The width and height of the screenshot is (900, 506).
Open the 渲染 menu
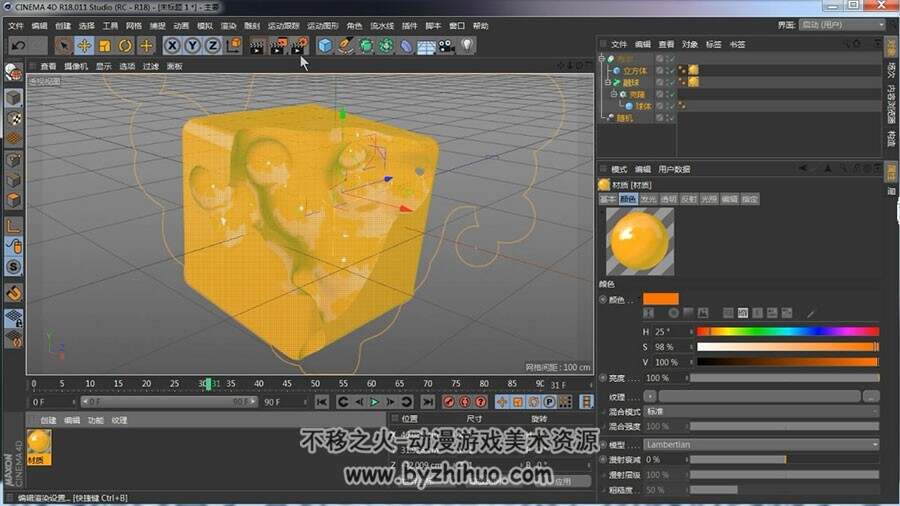(228, 26)
